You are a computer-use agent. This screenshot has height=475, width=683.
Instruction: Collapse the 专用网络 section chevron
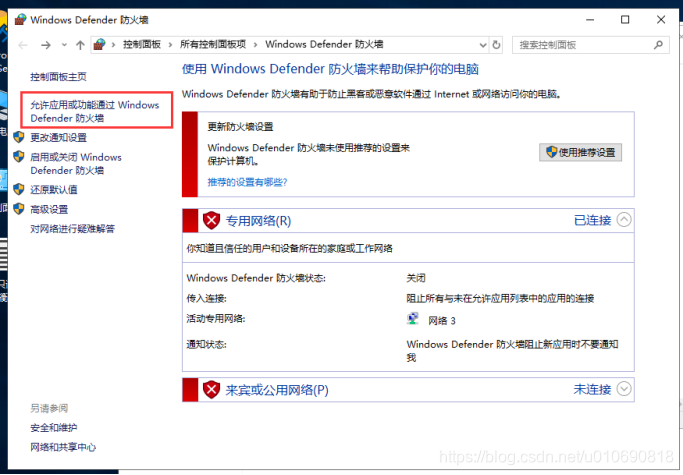pyautogui.click(x=624, y=220)
